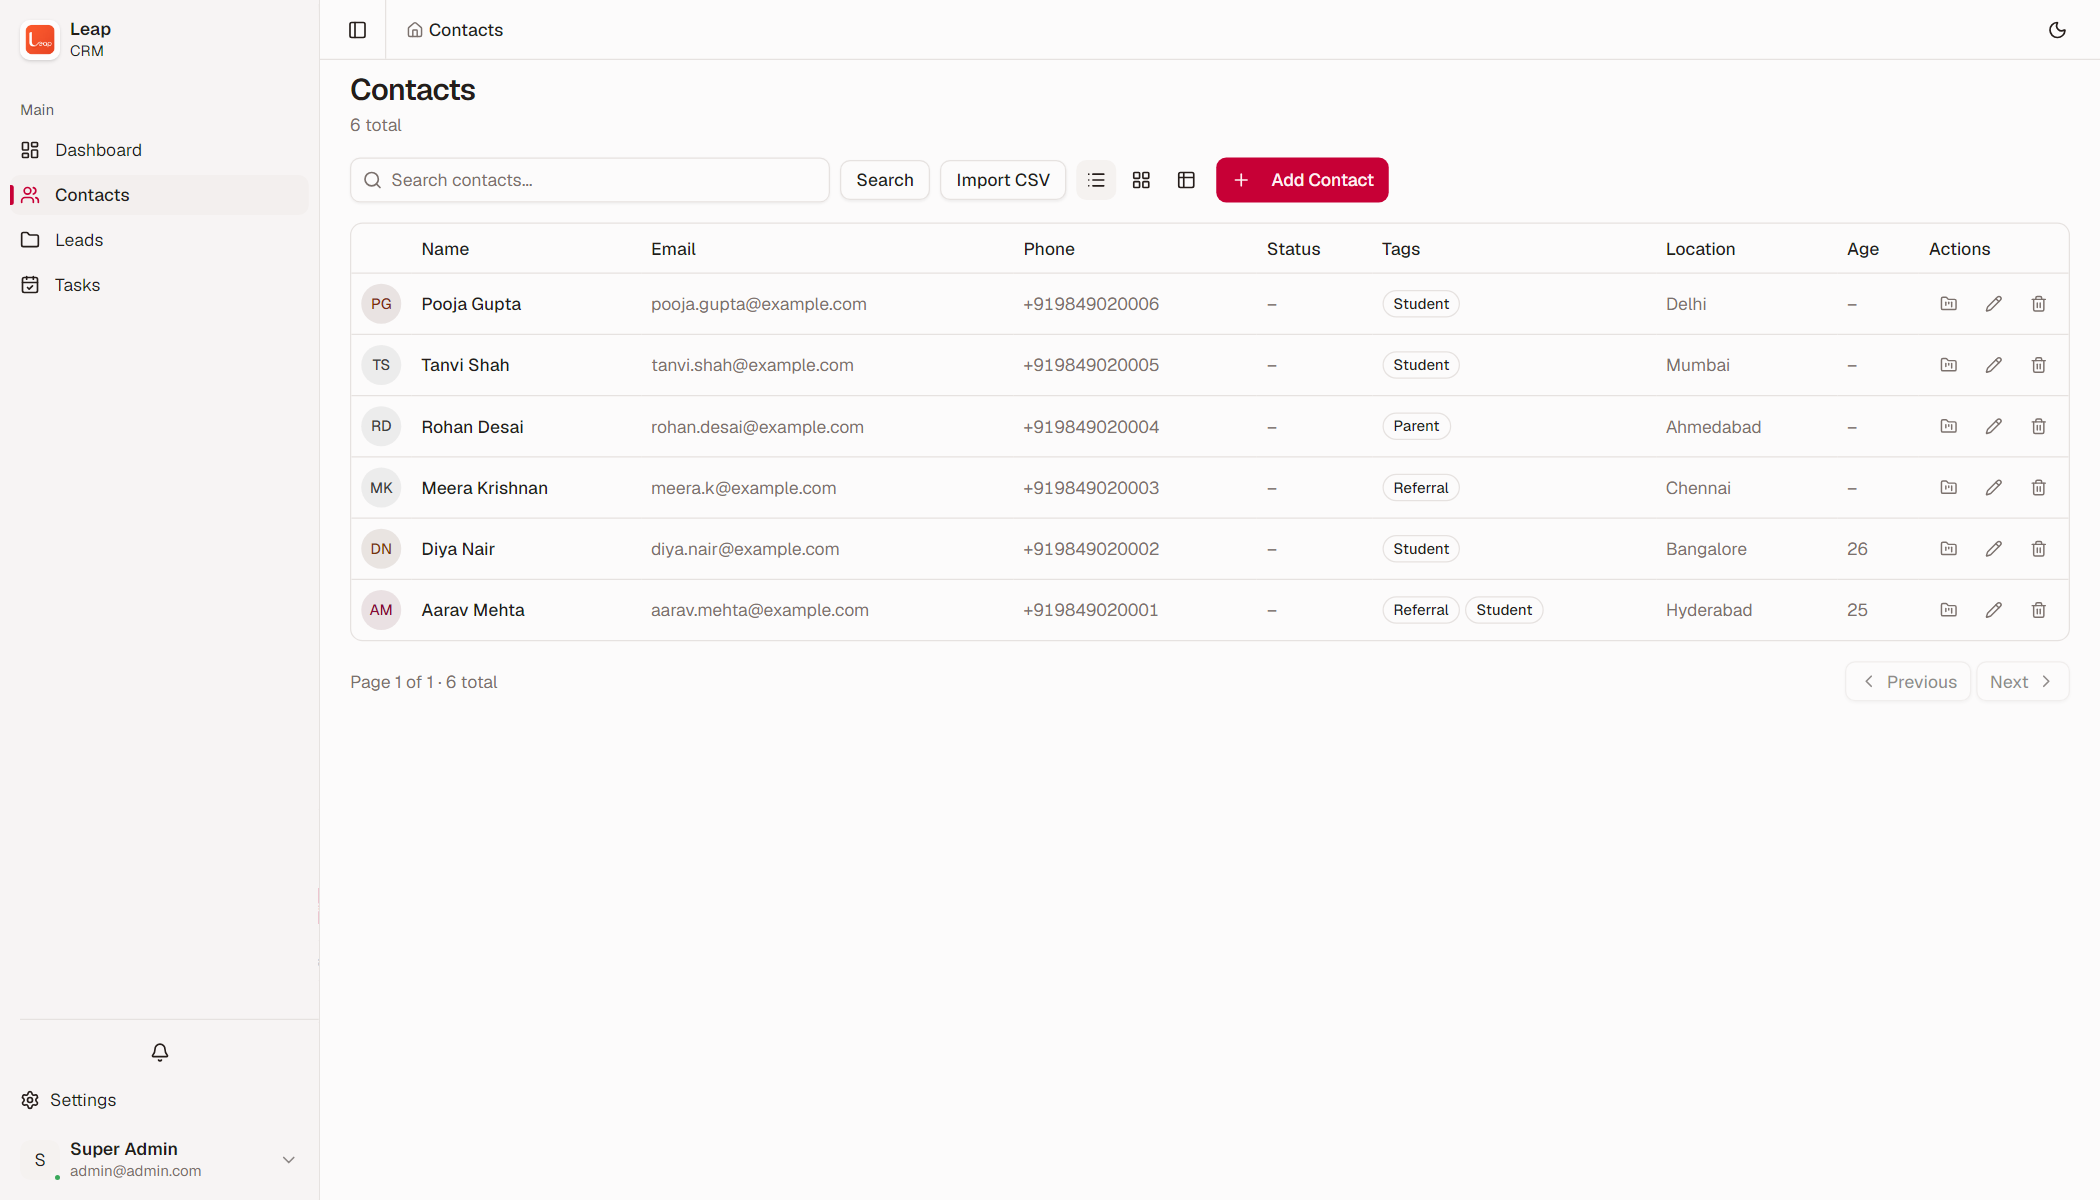
Task: Select grid view icon
Action: click(1141, 180)
